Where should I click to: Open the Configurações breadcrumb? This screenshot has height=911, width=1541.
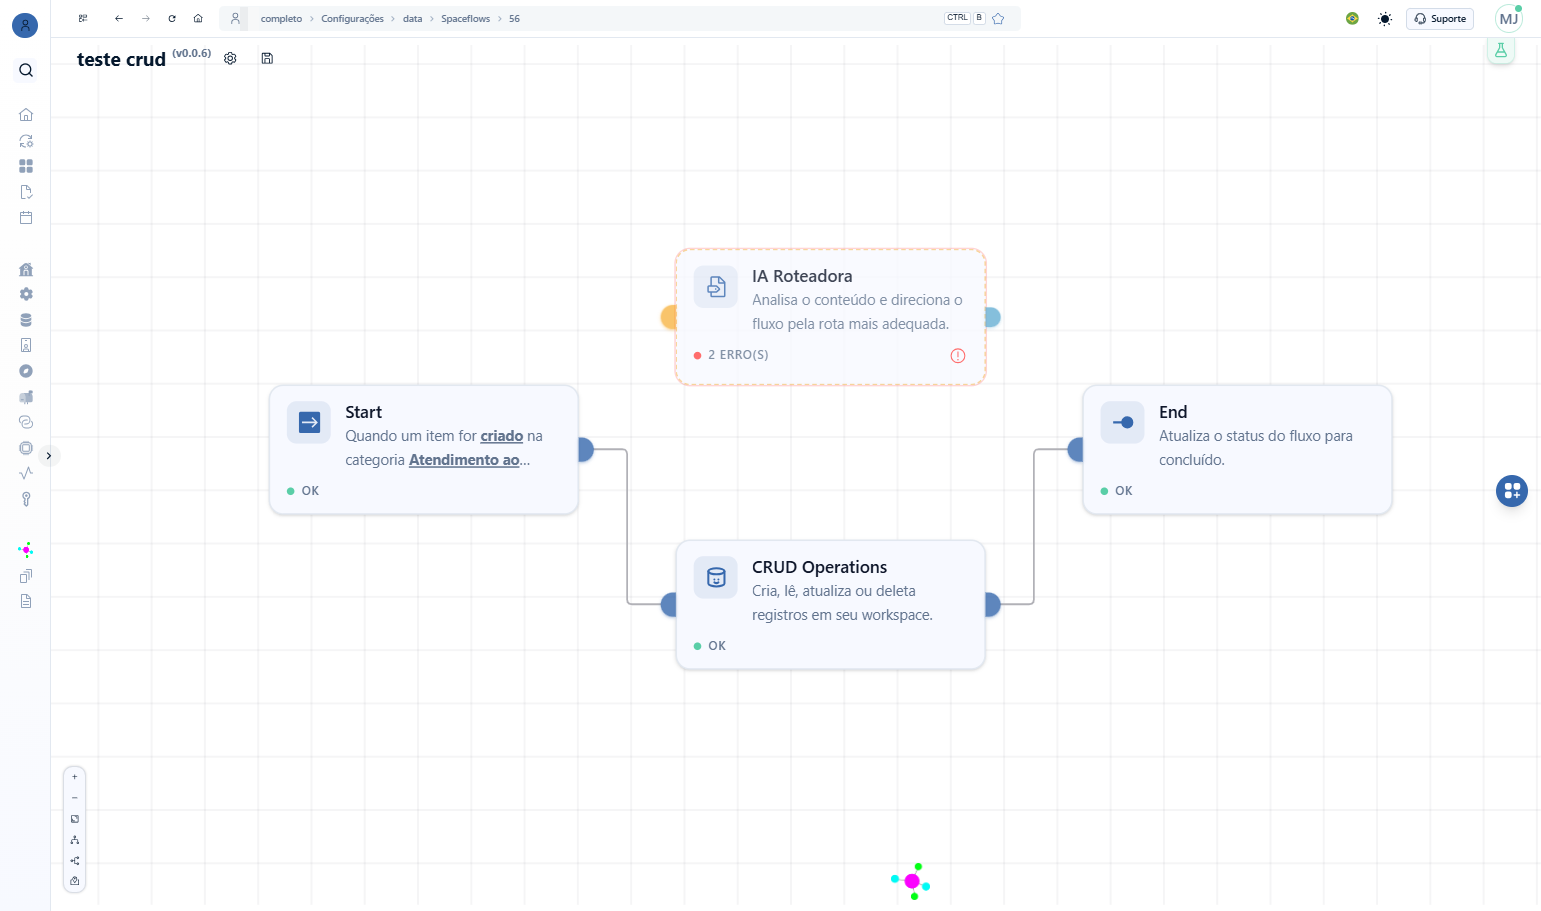tap(352, 19)
